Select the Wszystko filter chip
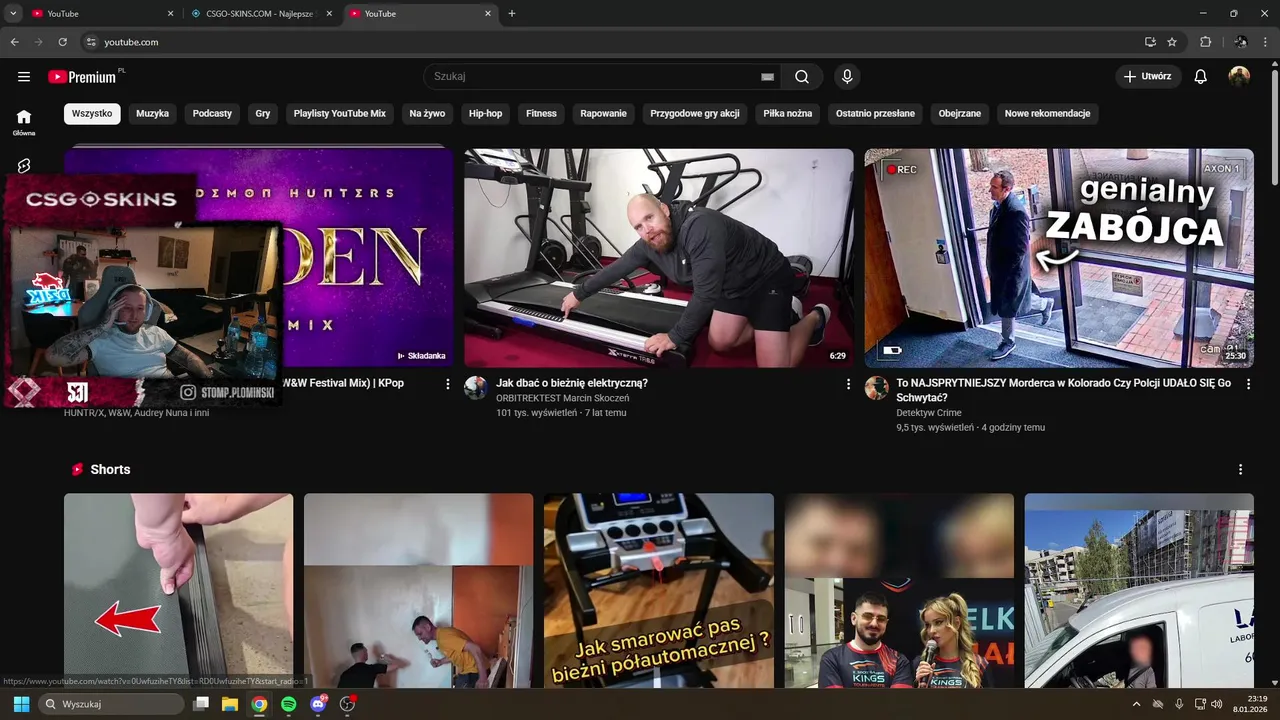Image resolution: width=1280 pixels, height=720 pixels. (x=92, y=114)
